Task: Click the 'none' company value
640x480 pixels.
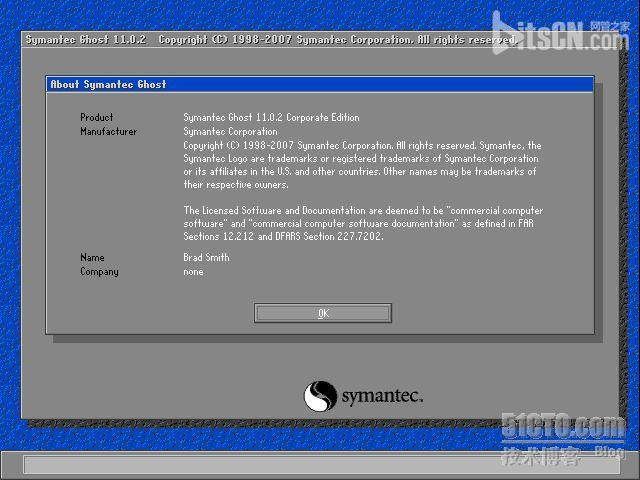Action: point(193,272)
